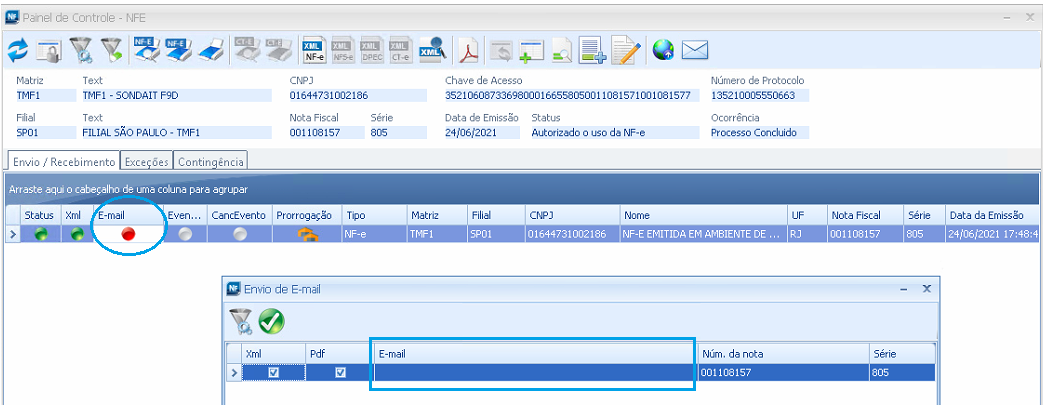The height and width of the screenshot is (405, 1045).
Task: Click the Chave de Acesso value field
Action: [572, 95]
